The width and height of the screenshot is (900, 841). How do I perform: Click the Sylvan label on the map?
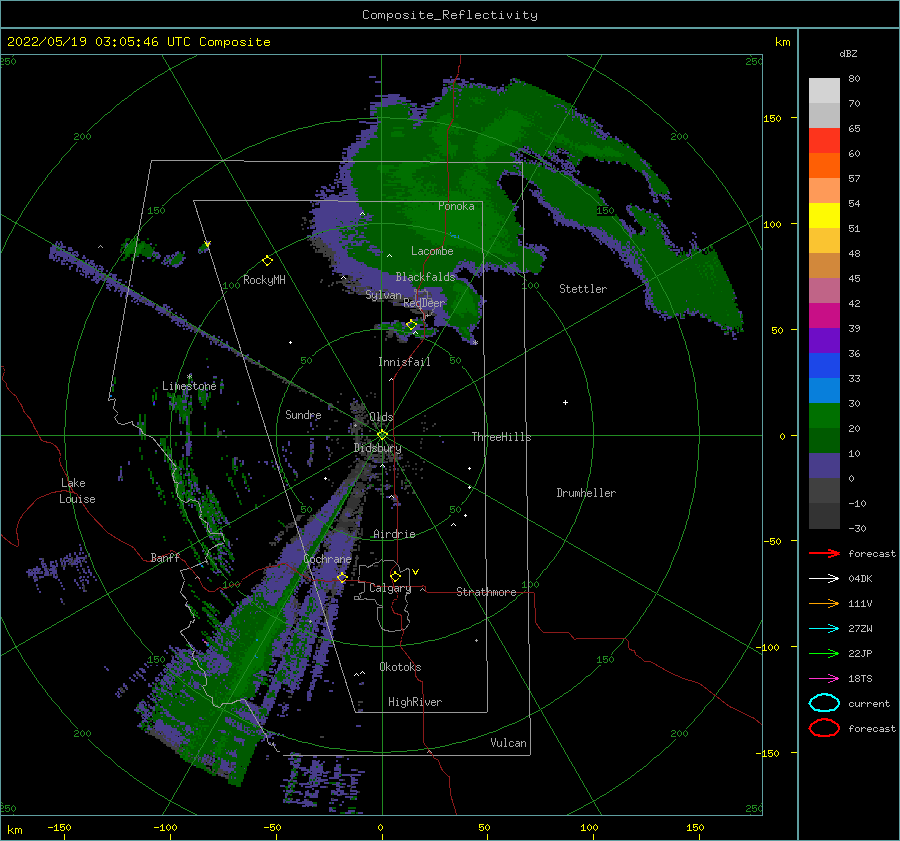pyautogui.click(x=383, y=295)
